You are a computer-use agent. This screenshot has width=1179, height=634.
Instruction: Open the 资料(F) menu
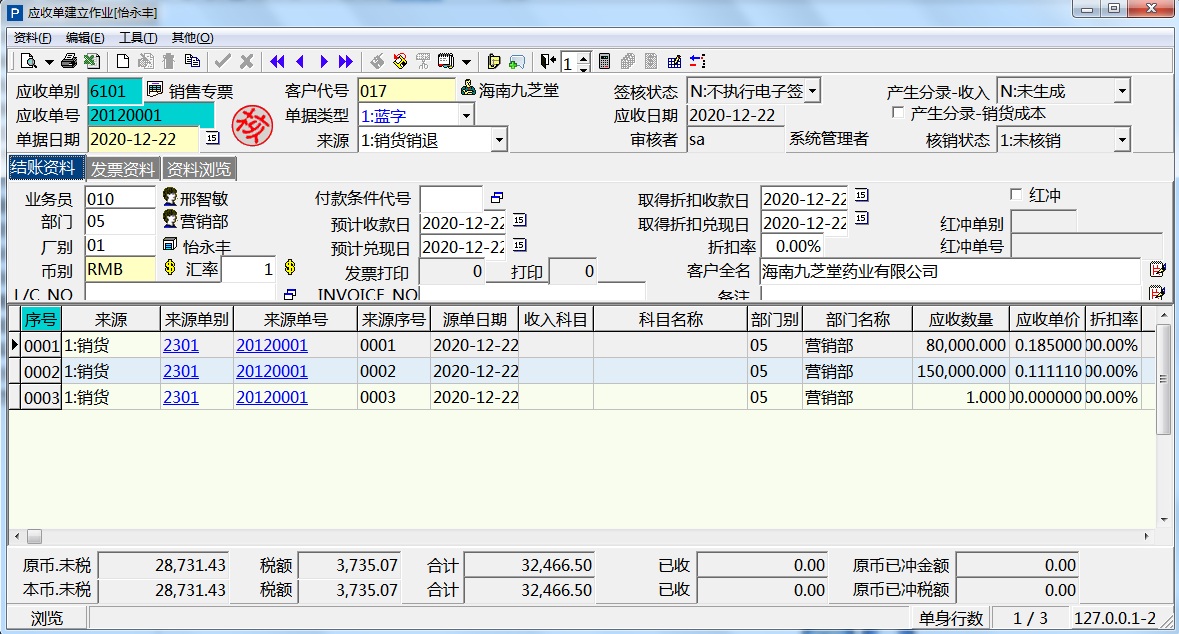pyautogui.click(x=33, y=38)
